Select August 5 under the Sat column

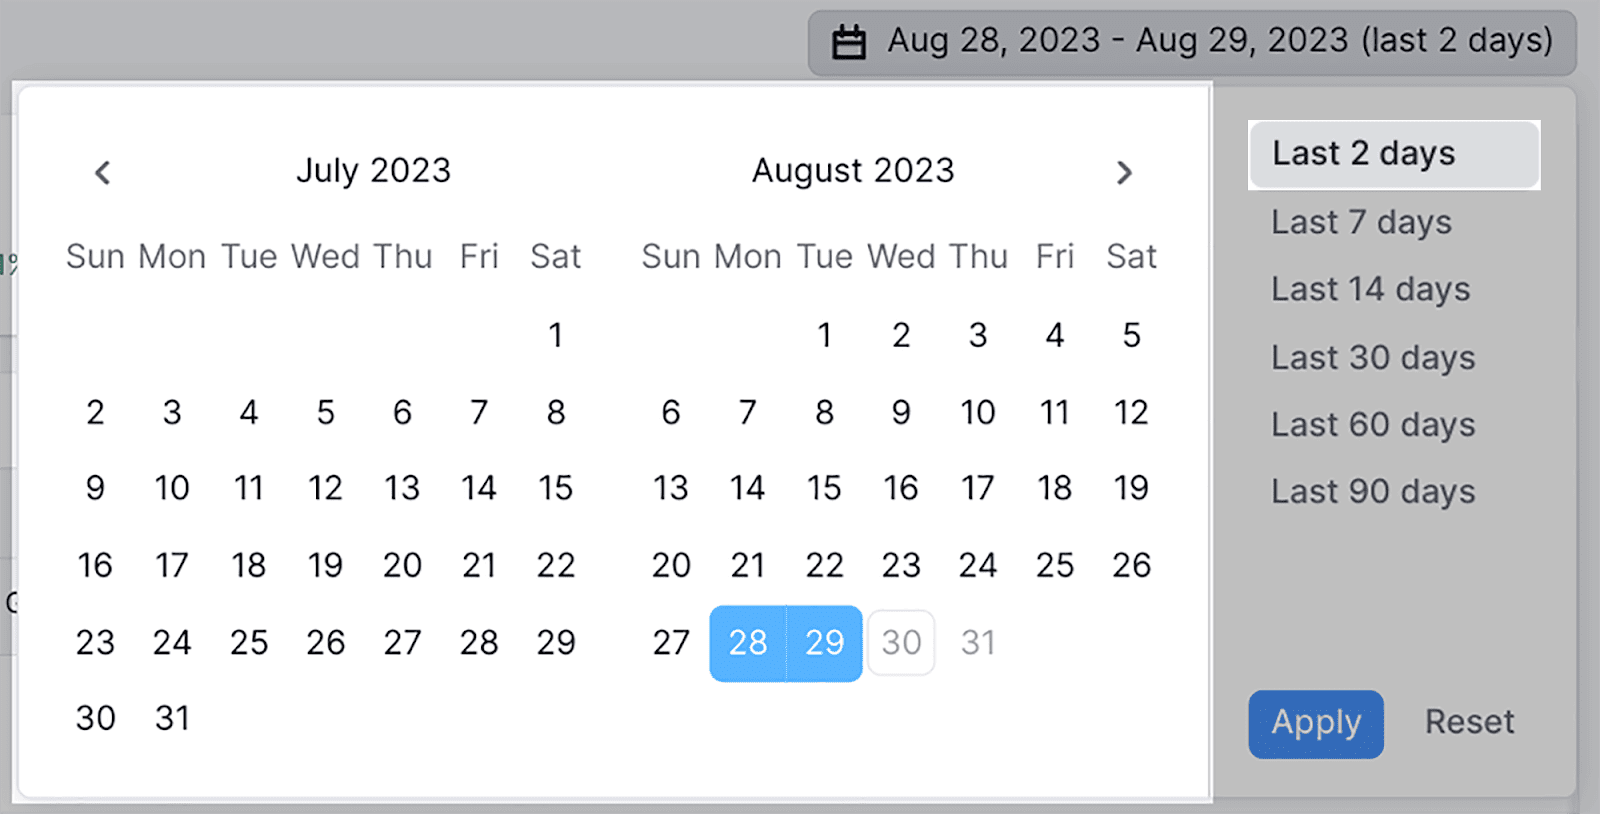tap(1131, 336)
